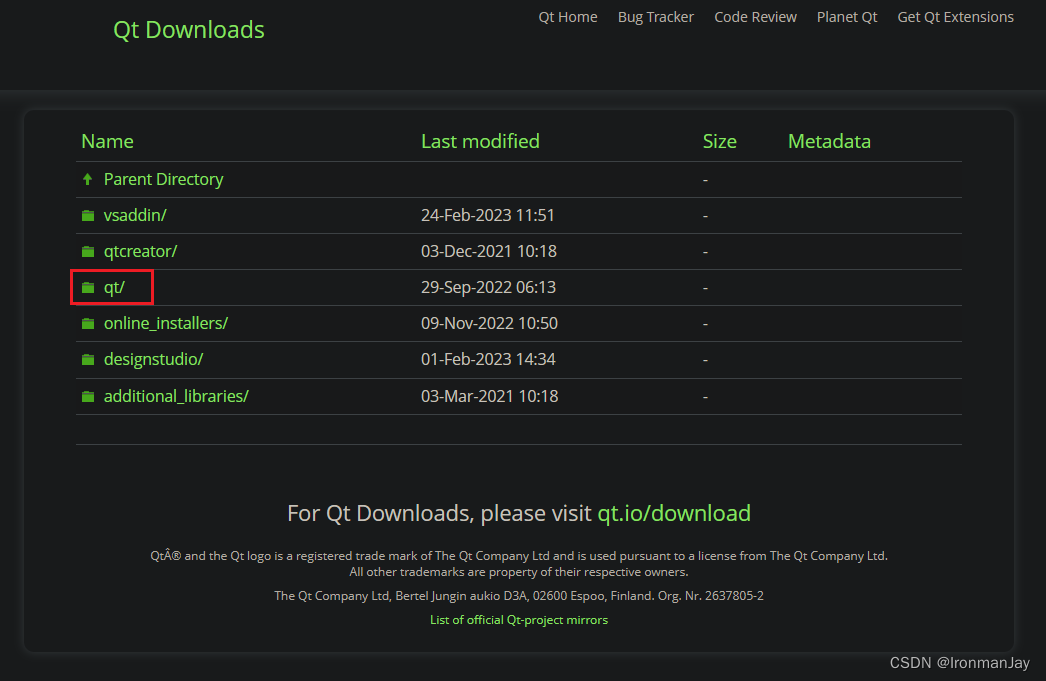Click the folder icon beside qt/
The height and width of the screenshot is (681, 1046).
88,287
